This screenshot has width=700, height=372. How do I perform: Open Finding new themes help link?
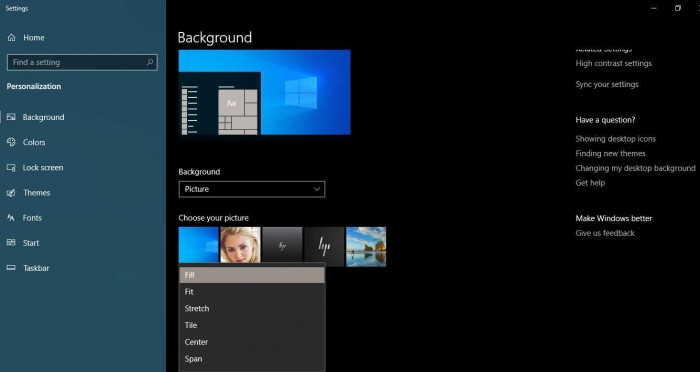pyautogui.click(x=610, y=154)
